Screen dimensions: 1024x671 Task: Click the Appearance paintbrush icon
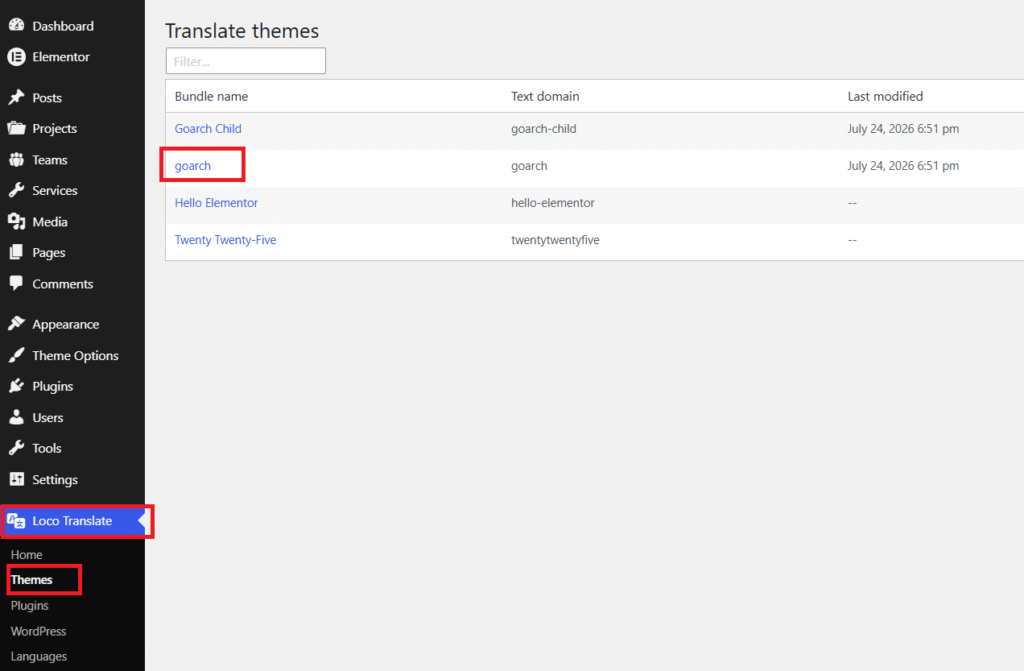point(16,324)
